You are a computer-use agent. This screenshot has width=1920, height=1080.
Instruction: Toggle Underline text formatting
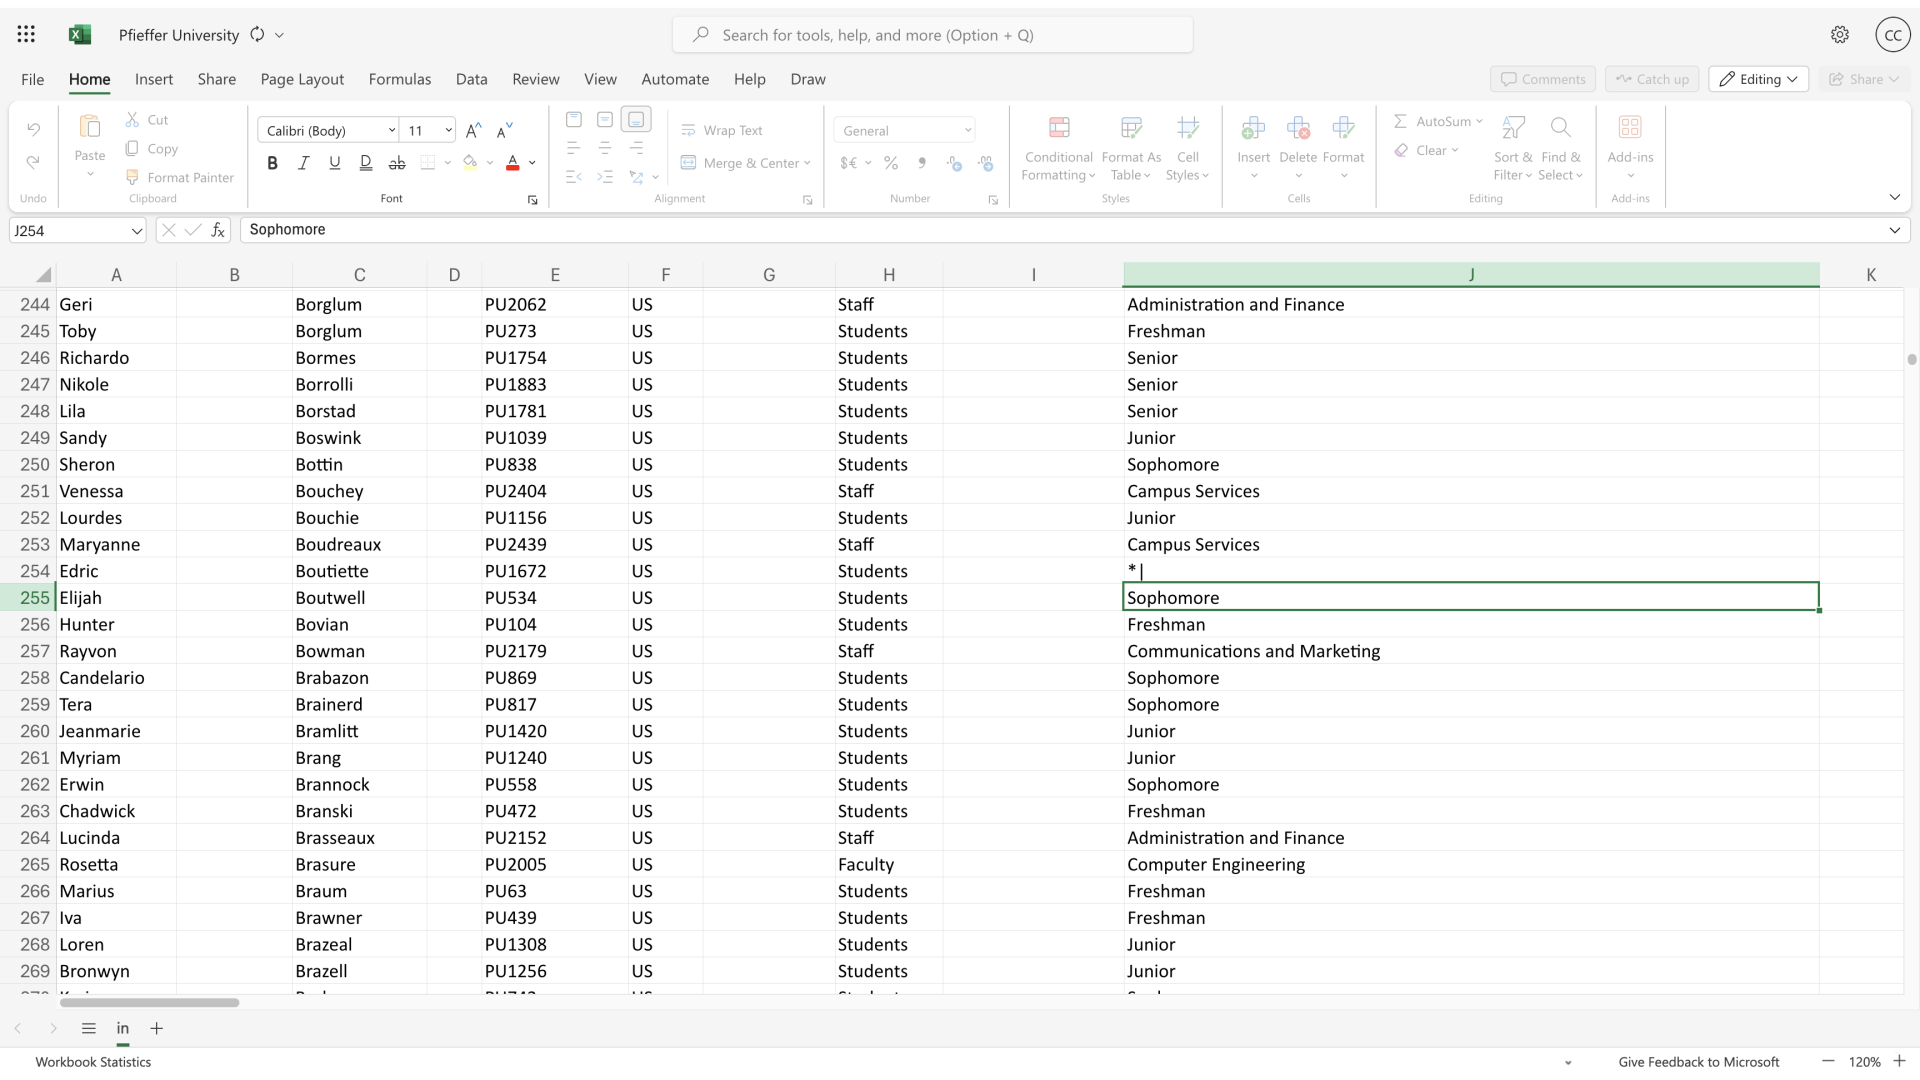(336, 164)
